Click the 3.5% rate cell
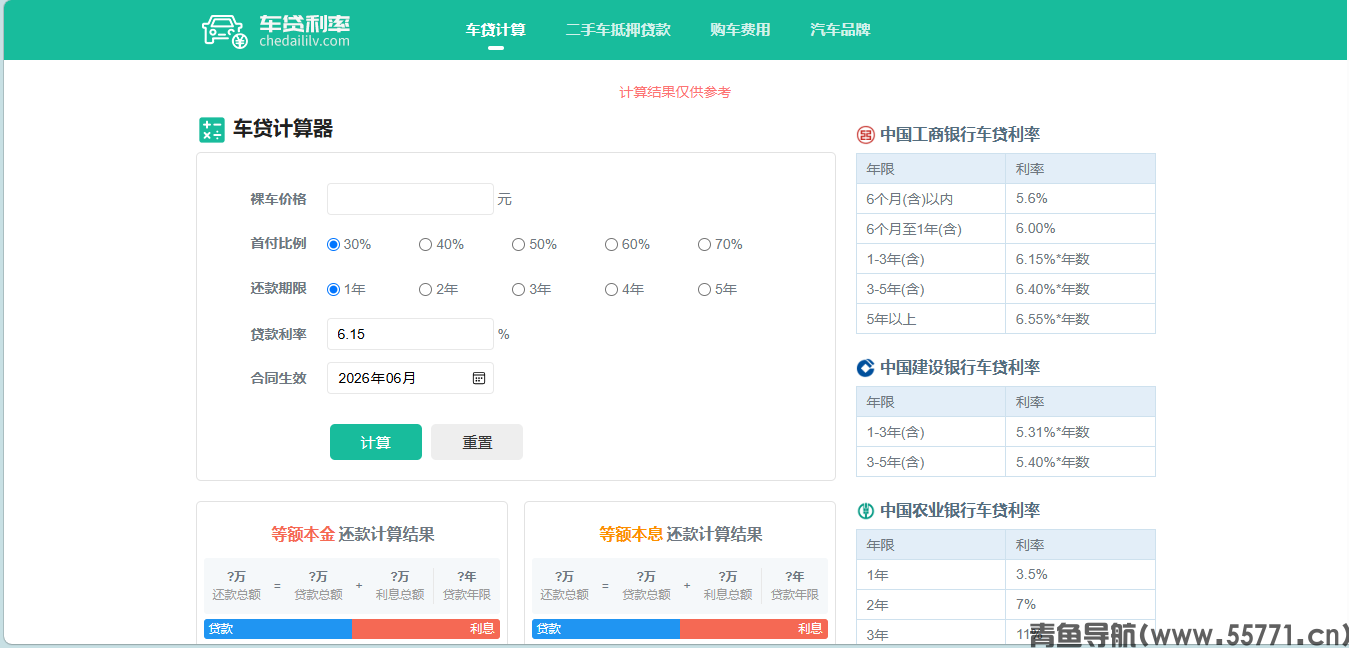The width and height of the screenshot is (1349, 648). [x=1080, y=575]
